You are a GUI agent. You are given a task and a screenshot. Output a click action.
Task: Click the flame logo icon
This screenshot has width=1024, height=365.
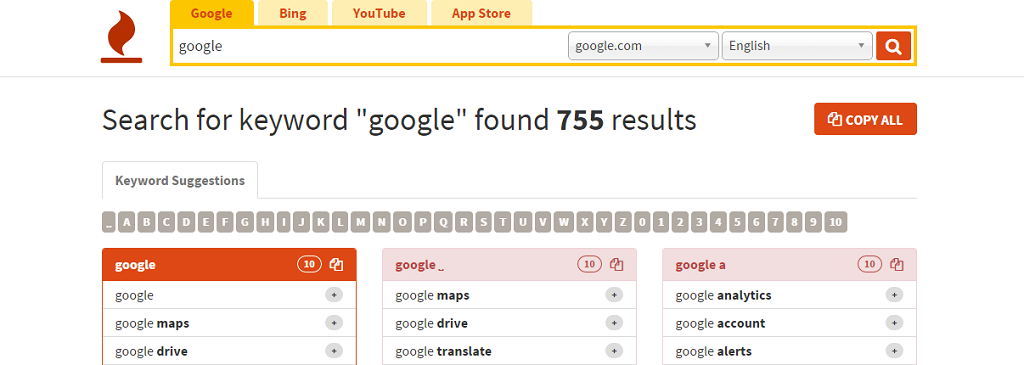click(121, 39)
